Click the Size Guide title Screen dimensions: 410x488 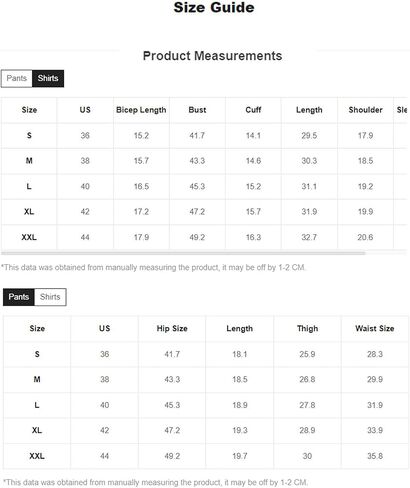coord(214,8)
